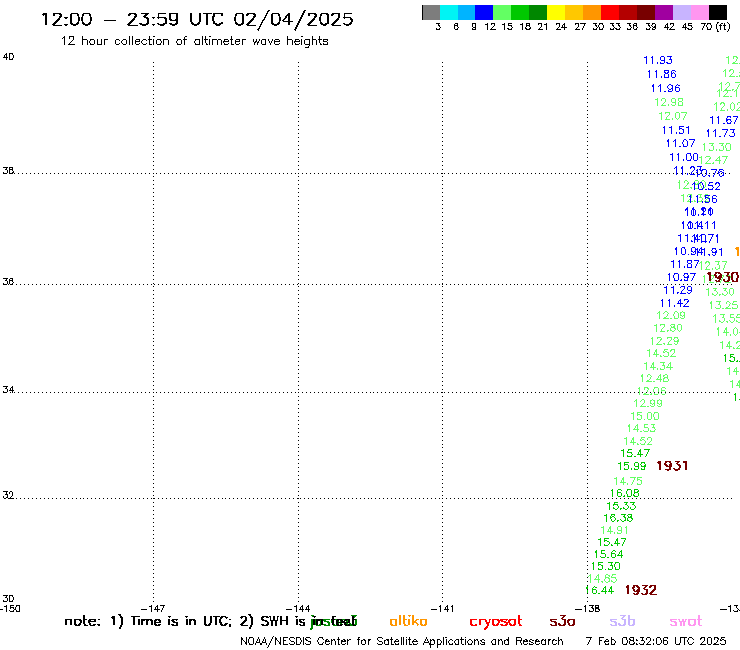This screenshot has height=650, width=740.
Task: Click the wave height value "11.07"
Action: pos(681,144)
